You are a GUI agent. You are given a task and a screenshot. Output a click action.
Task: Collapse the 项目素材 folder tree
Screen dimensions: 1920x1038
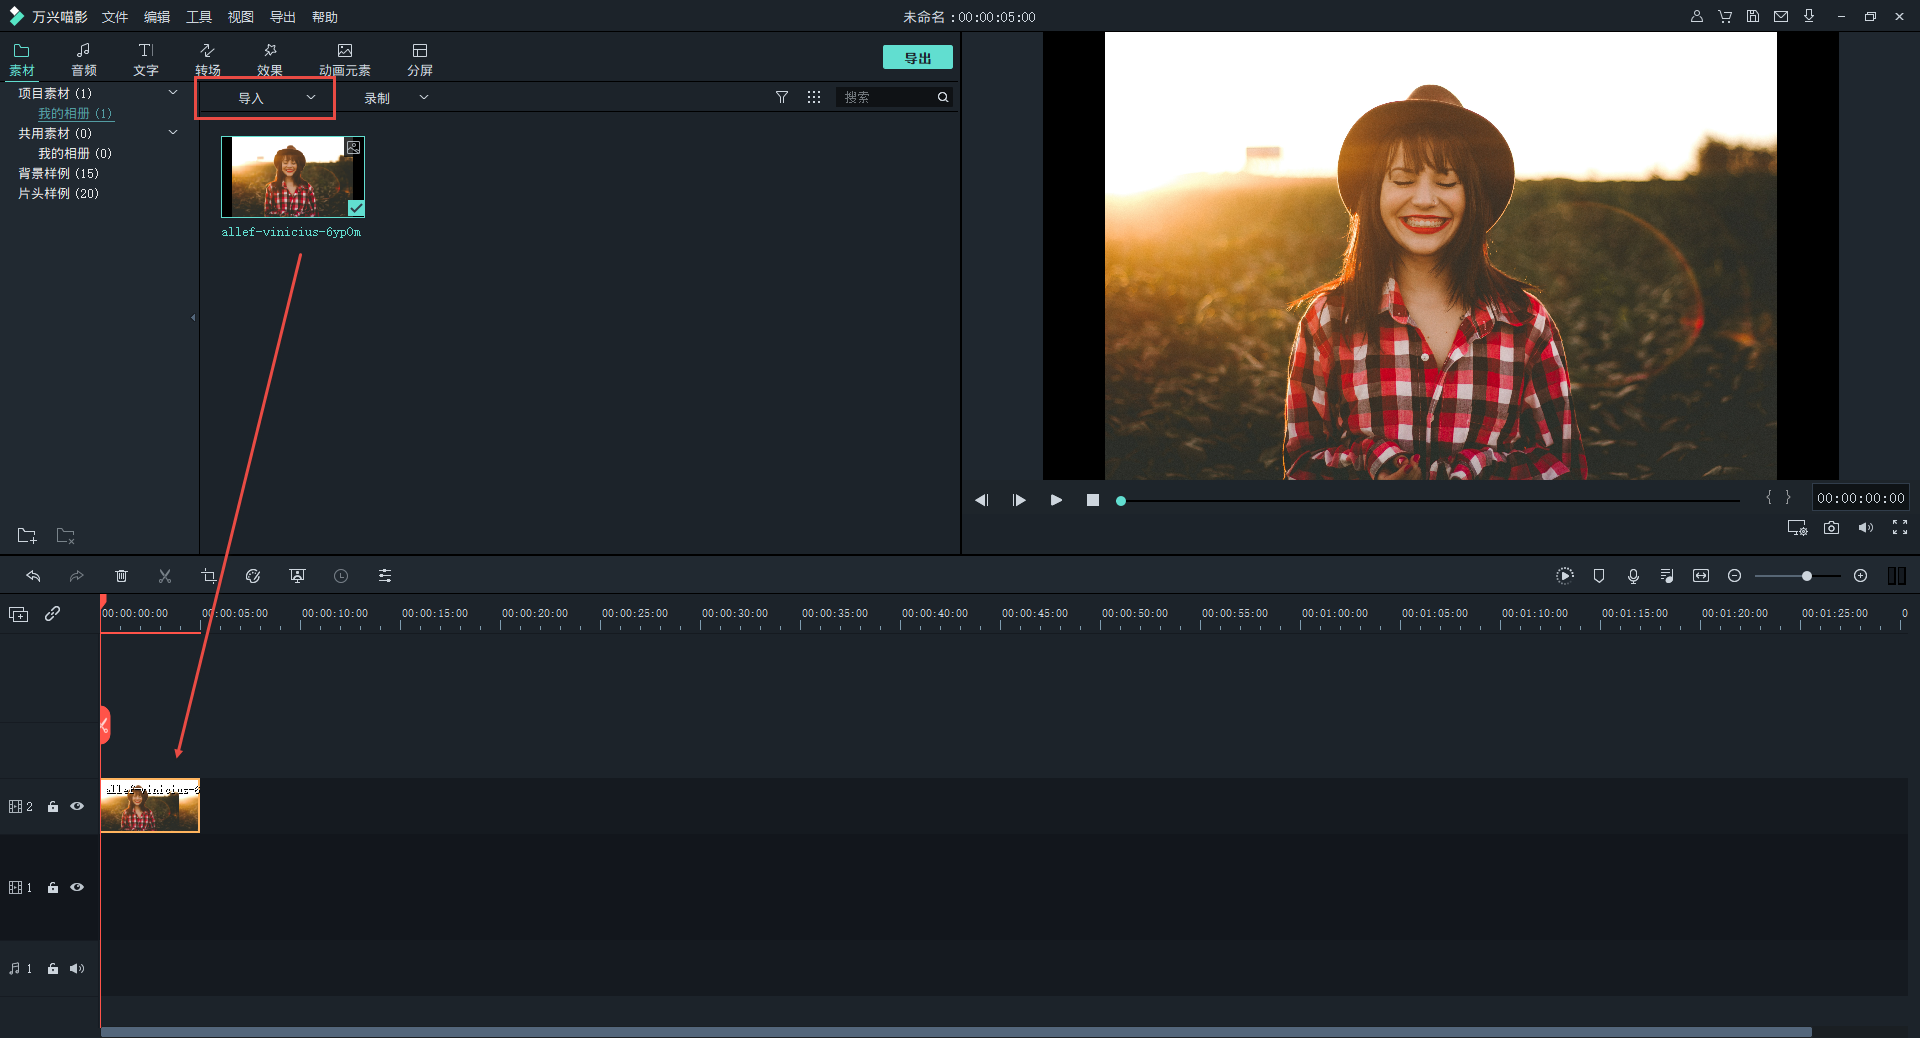tap(173, 93)
